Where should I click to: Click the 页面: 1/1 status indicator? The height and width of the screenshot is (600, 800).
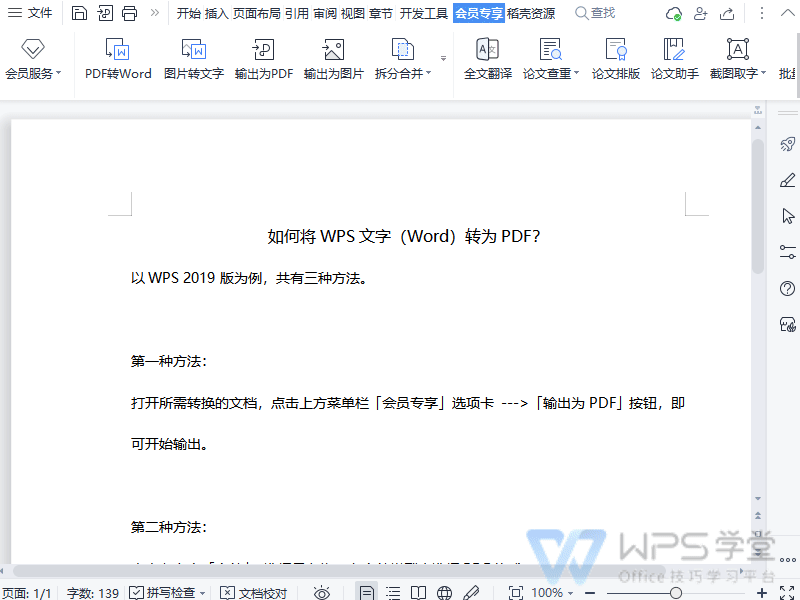[27, 593]
